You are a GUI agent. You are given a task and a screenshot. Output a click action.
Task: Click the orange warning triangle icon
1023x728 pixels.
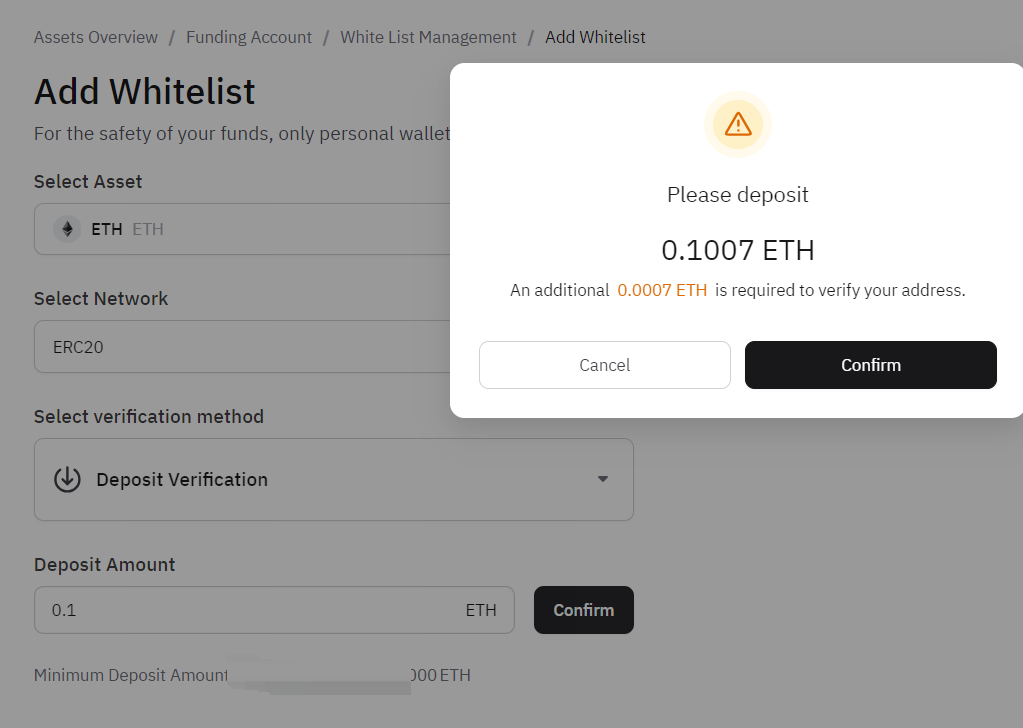(738, 124)
